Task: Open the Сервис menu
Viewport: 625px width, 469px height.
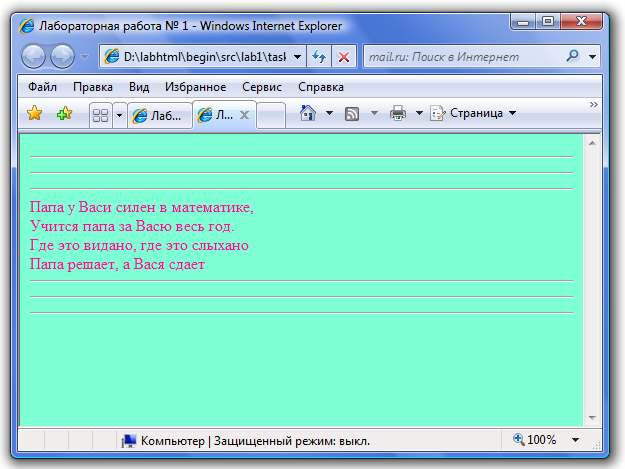Action: click(262, 87)
